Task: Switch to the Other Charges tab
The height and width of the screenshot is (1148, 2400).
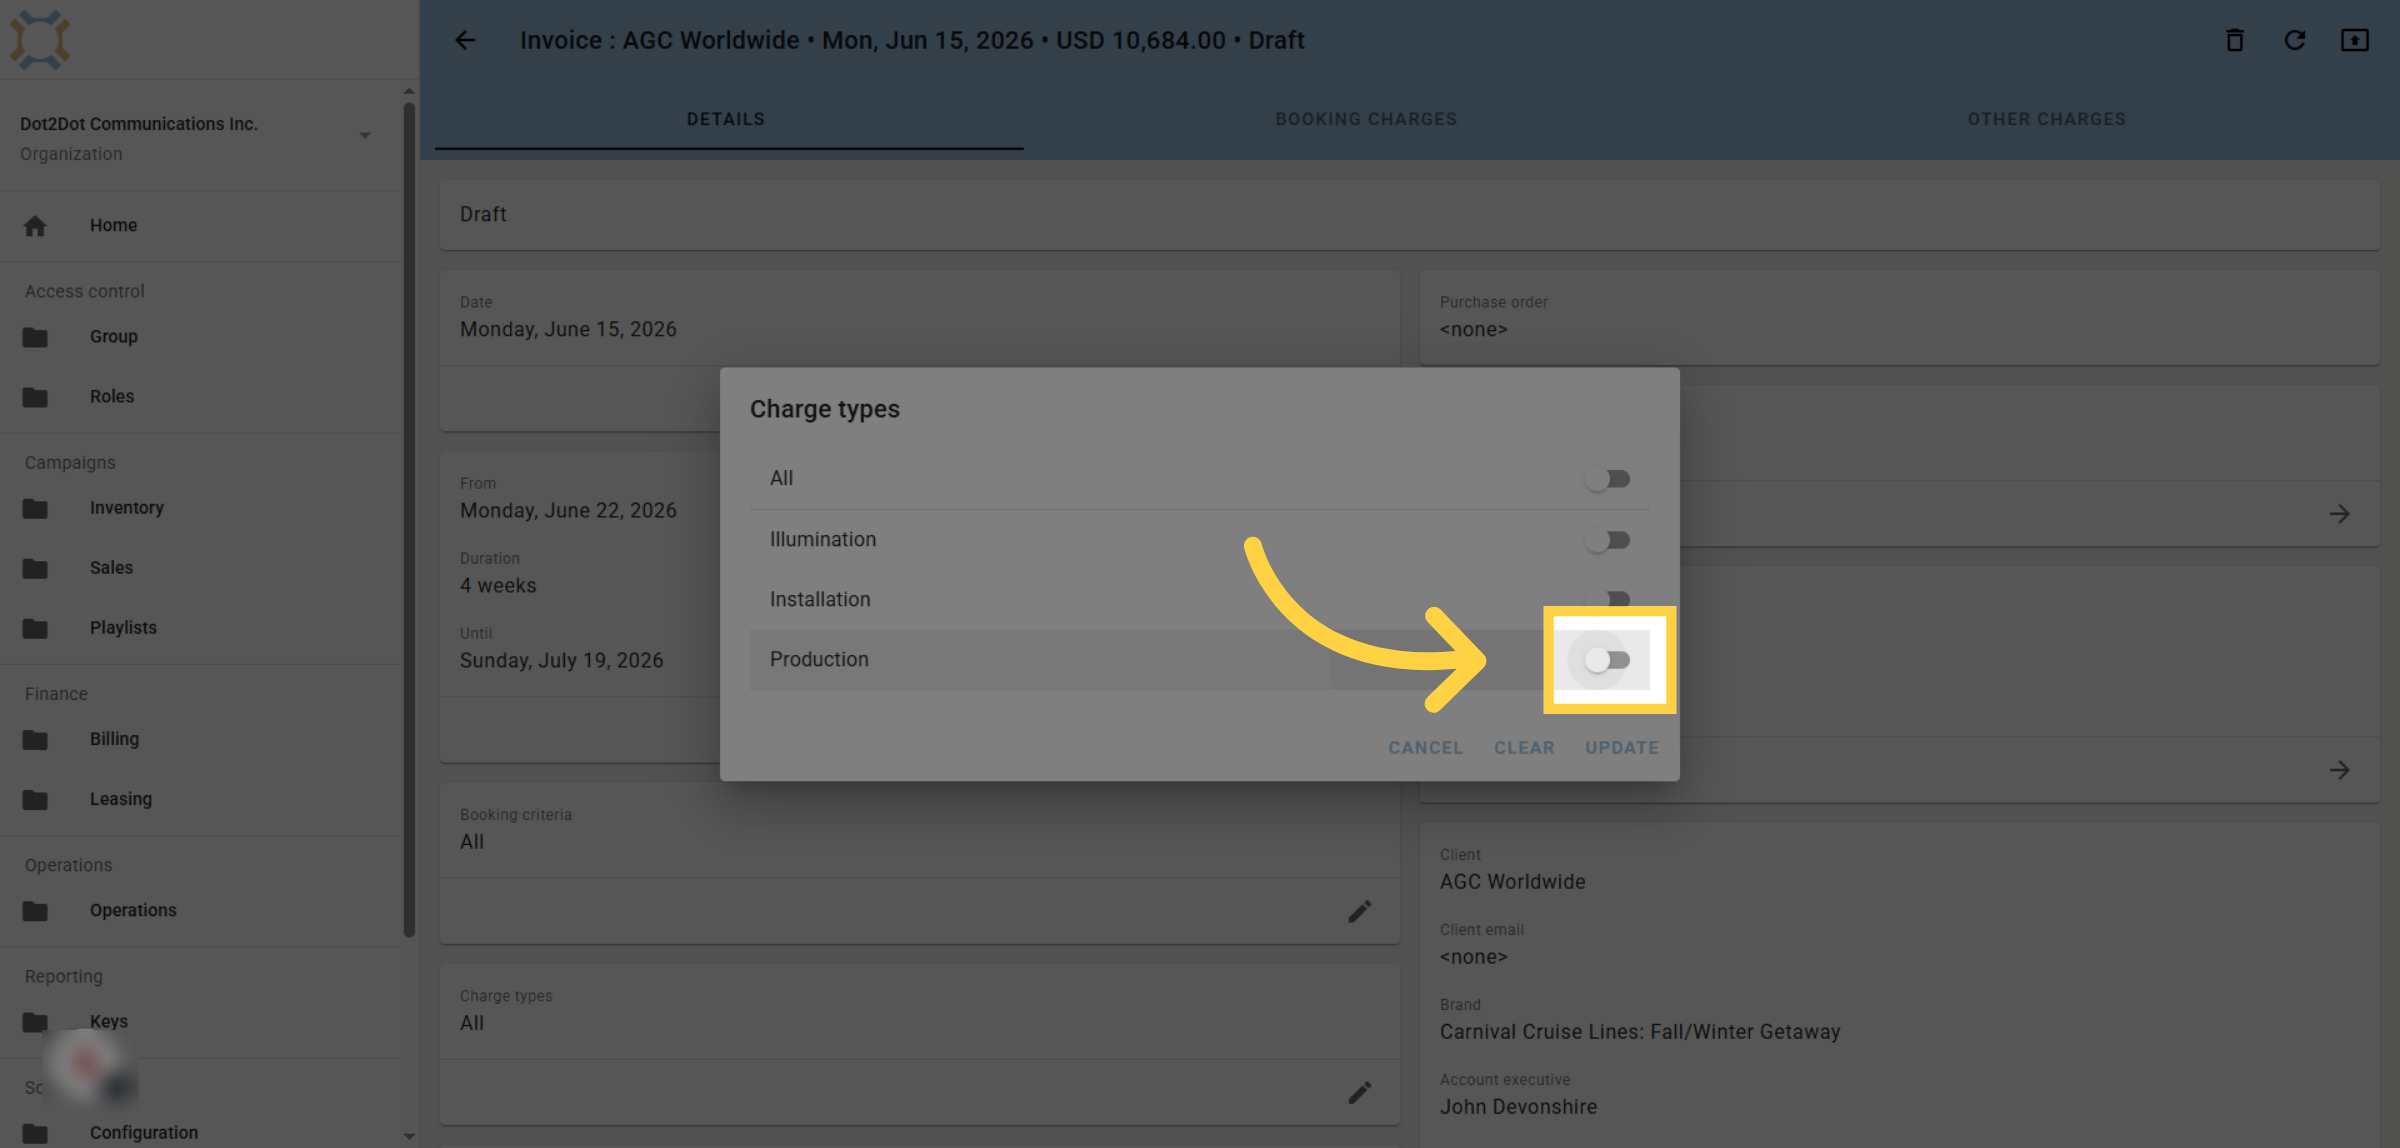Action: point(2047,119)
